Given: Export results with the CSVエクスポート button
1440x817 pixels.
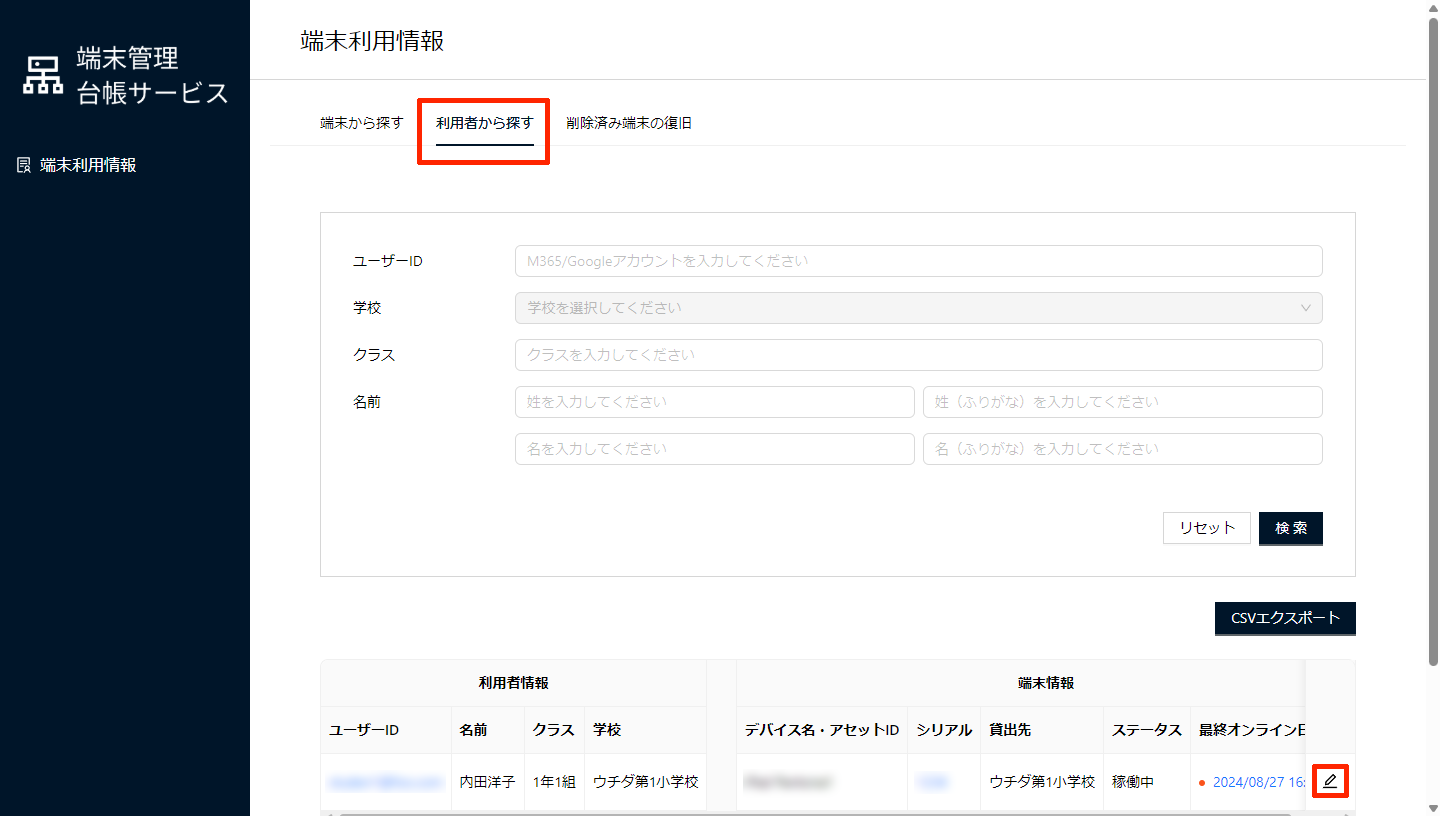Looking at the screenshot, I should click(x=1285, y=618).
